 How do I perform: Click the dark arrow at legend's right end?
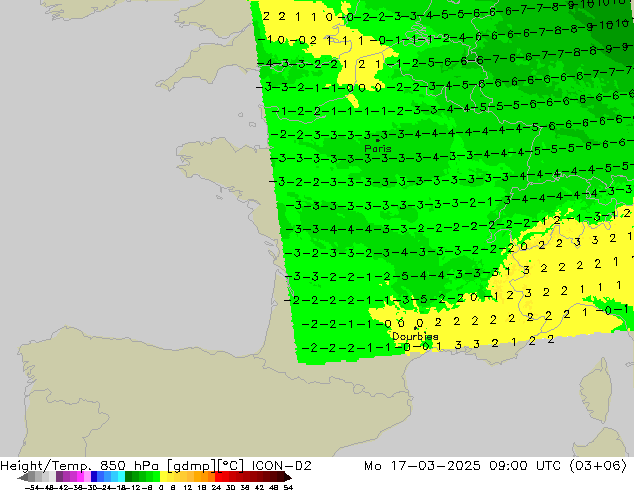288,477
